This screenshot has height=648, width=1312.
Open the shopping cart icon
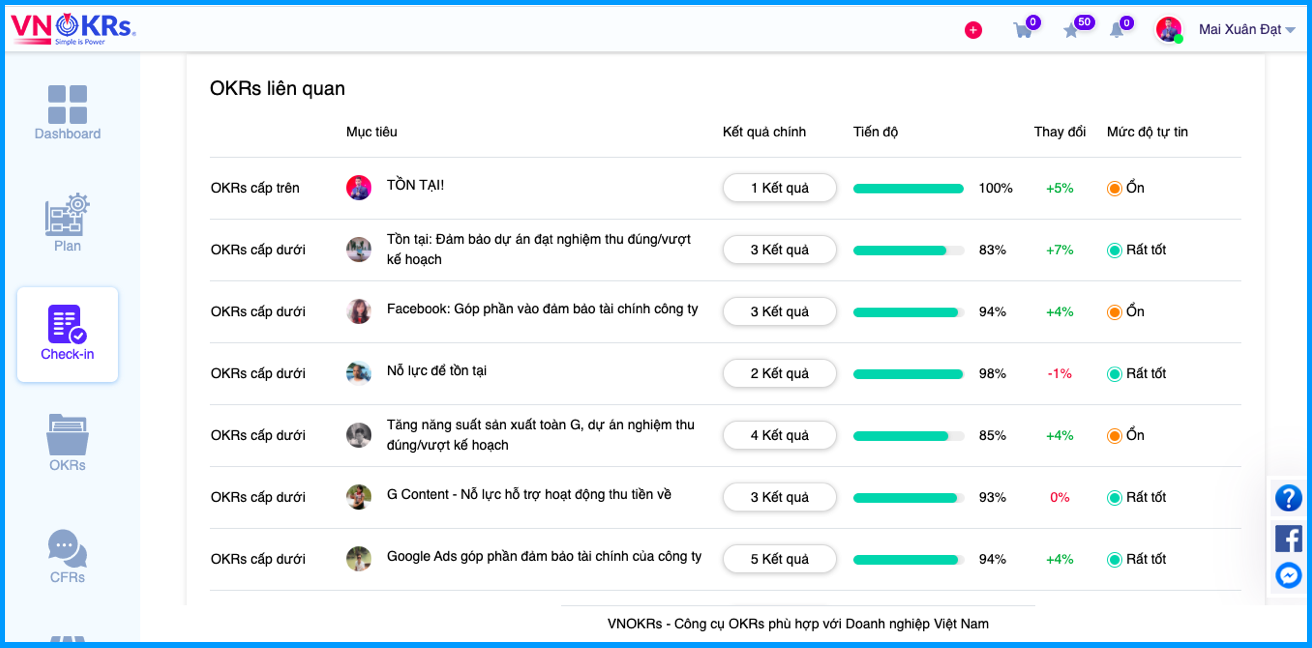tap(1023, 30)
